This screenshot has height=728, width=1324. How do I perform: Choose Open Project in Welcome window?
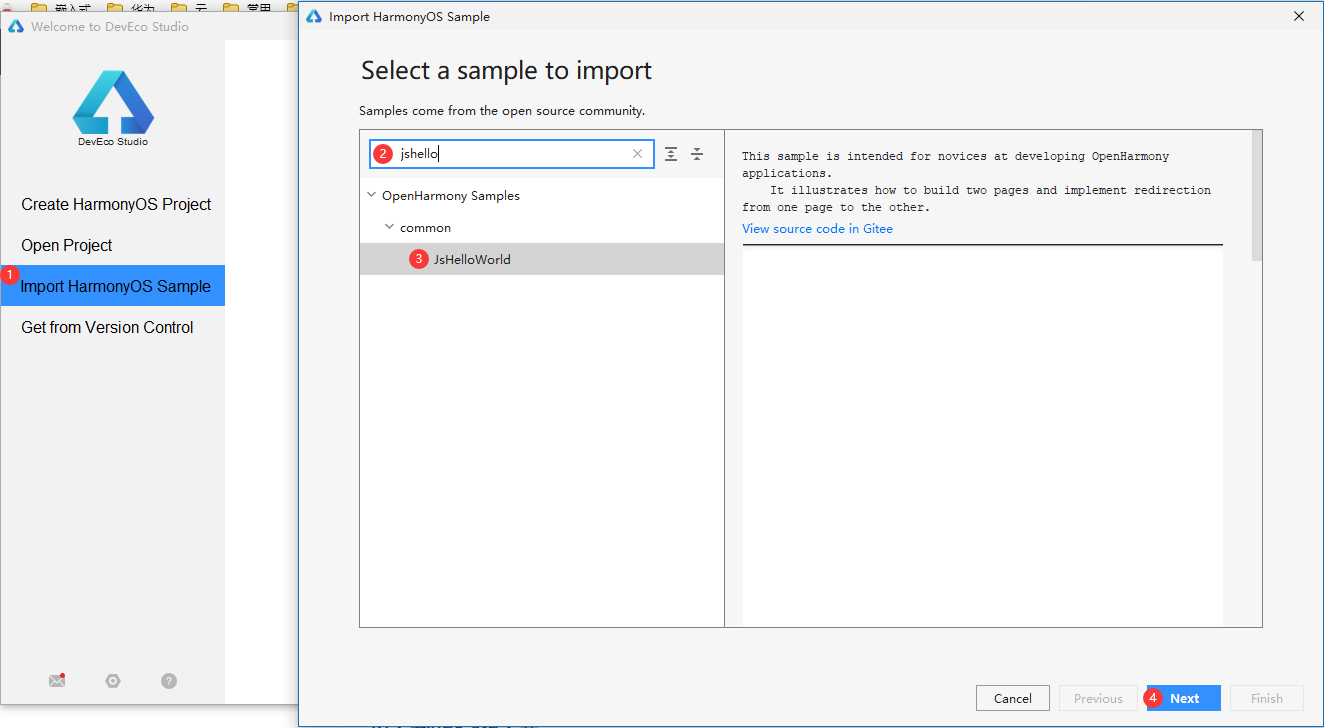point(67,245)
